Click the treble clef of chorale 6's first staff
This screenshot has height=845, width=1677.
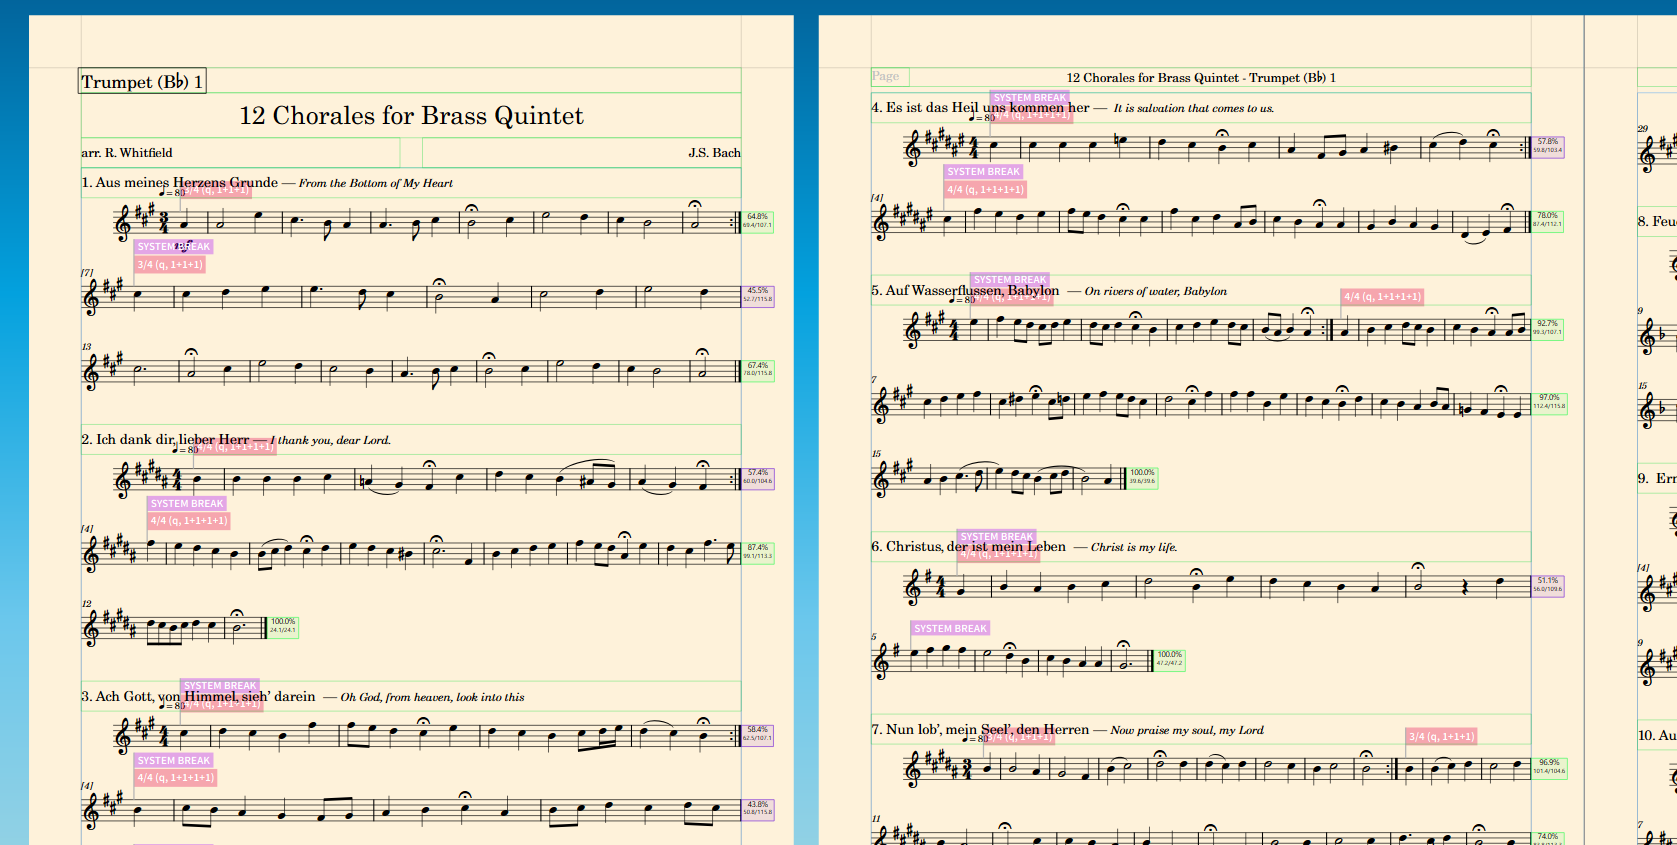pos(912,586)
